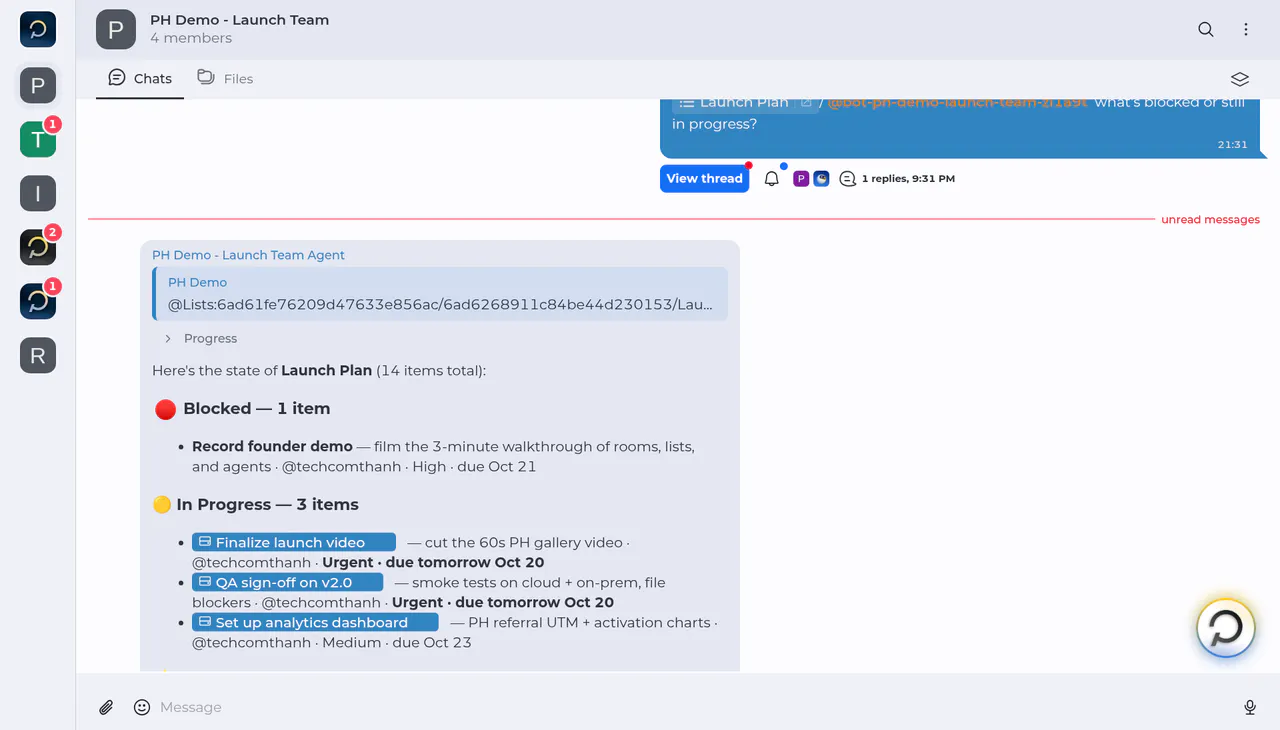Click the layers icon below the header
Viewport: 1280px width, 730px height.
tap(1240, 79)
